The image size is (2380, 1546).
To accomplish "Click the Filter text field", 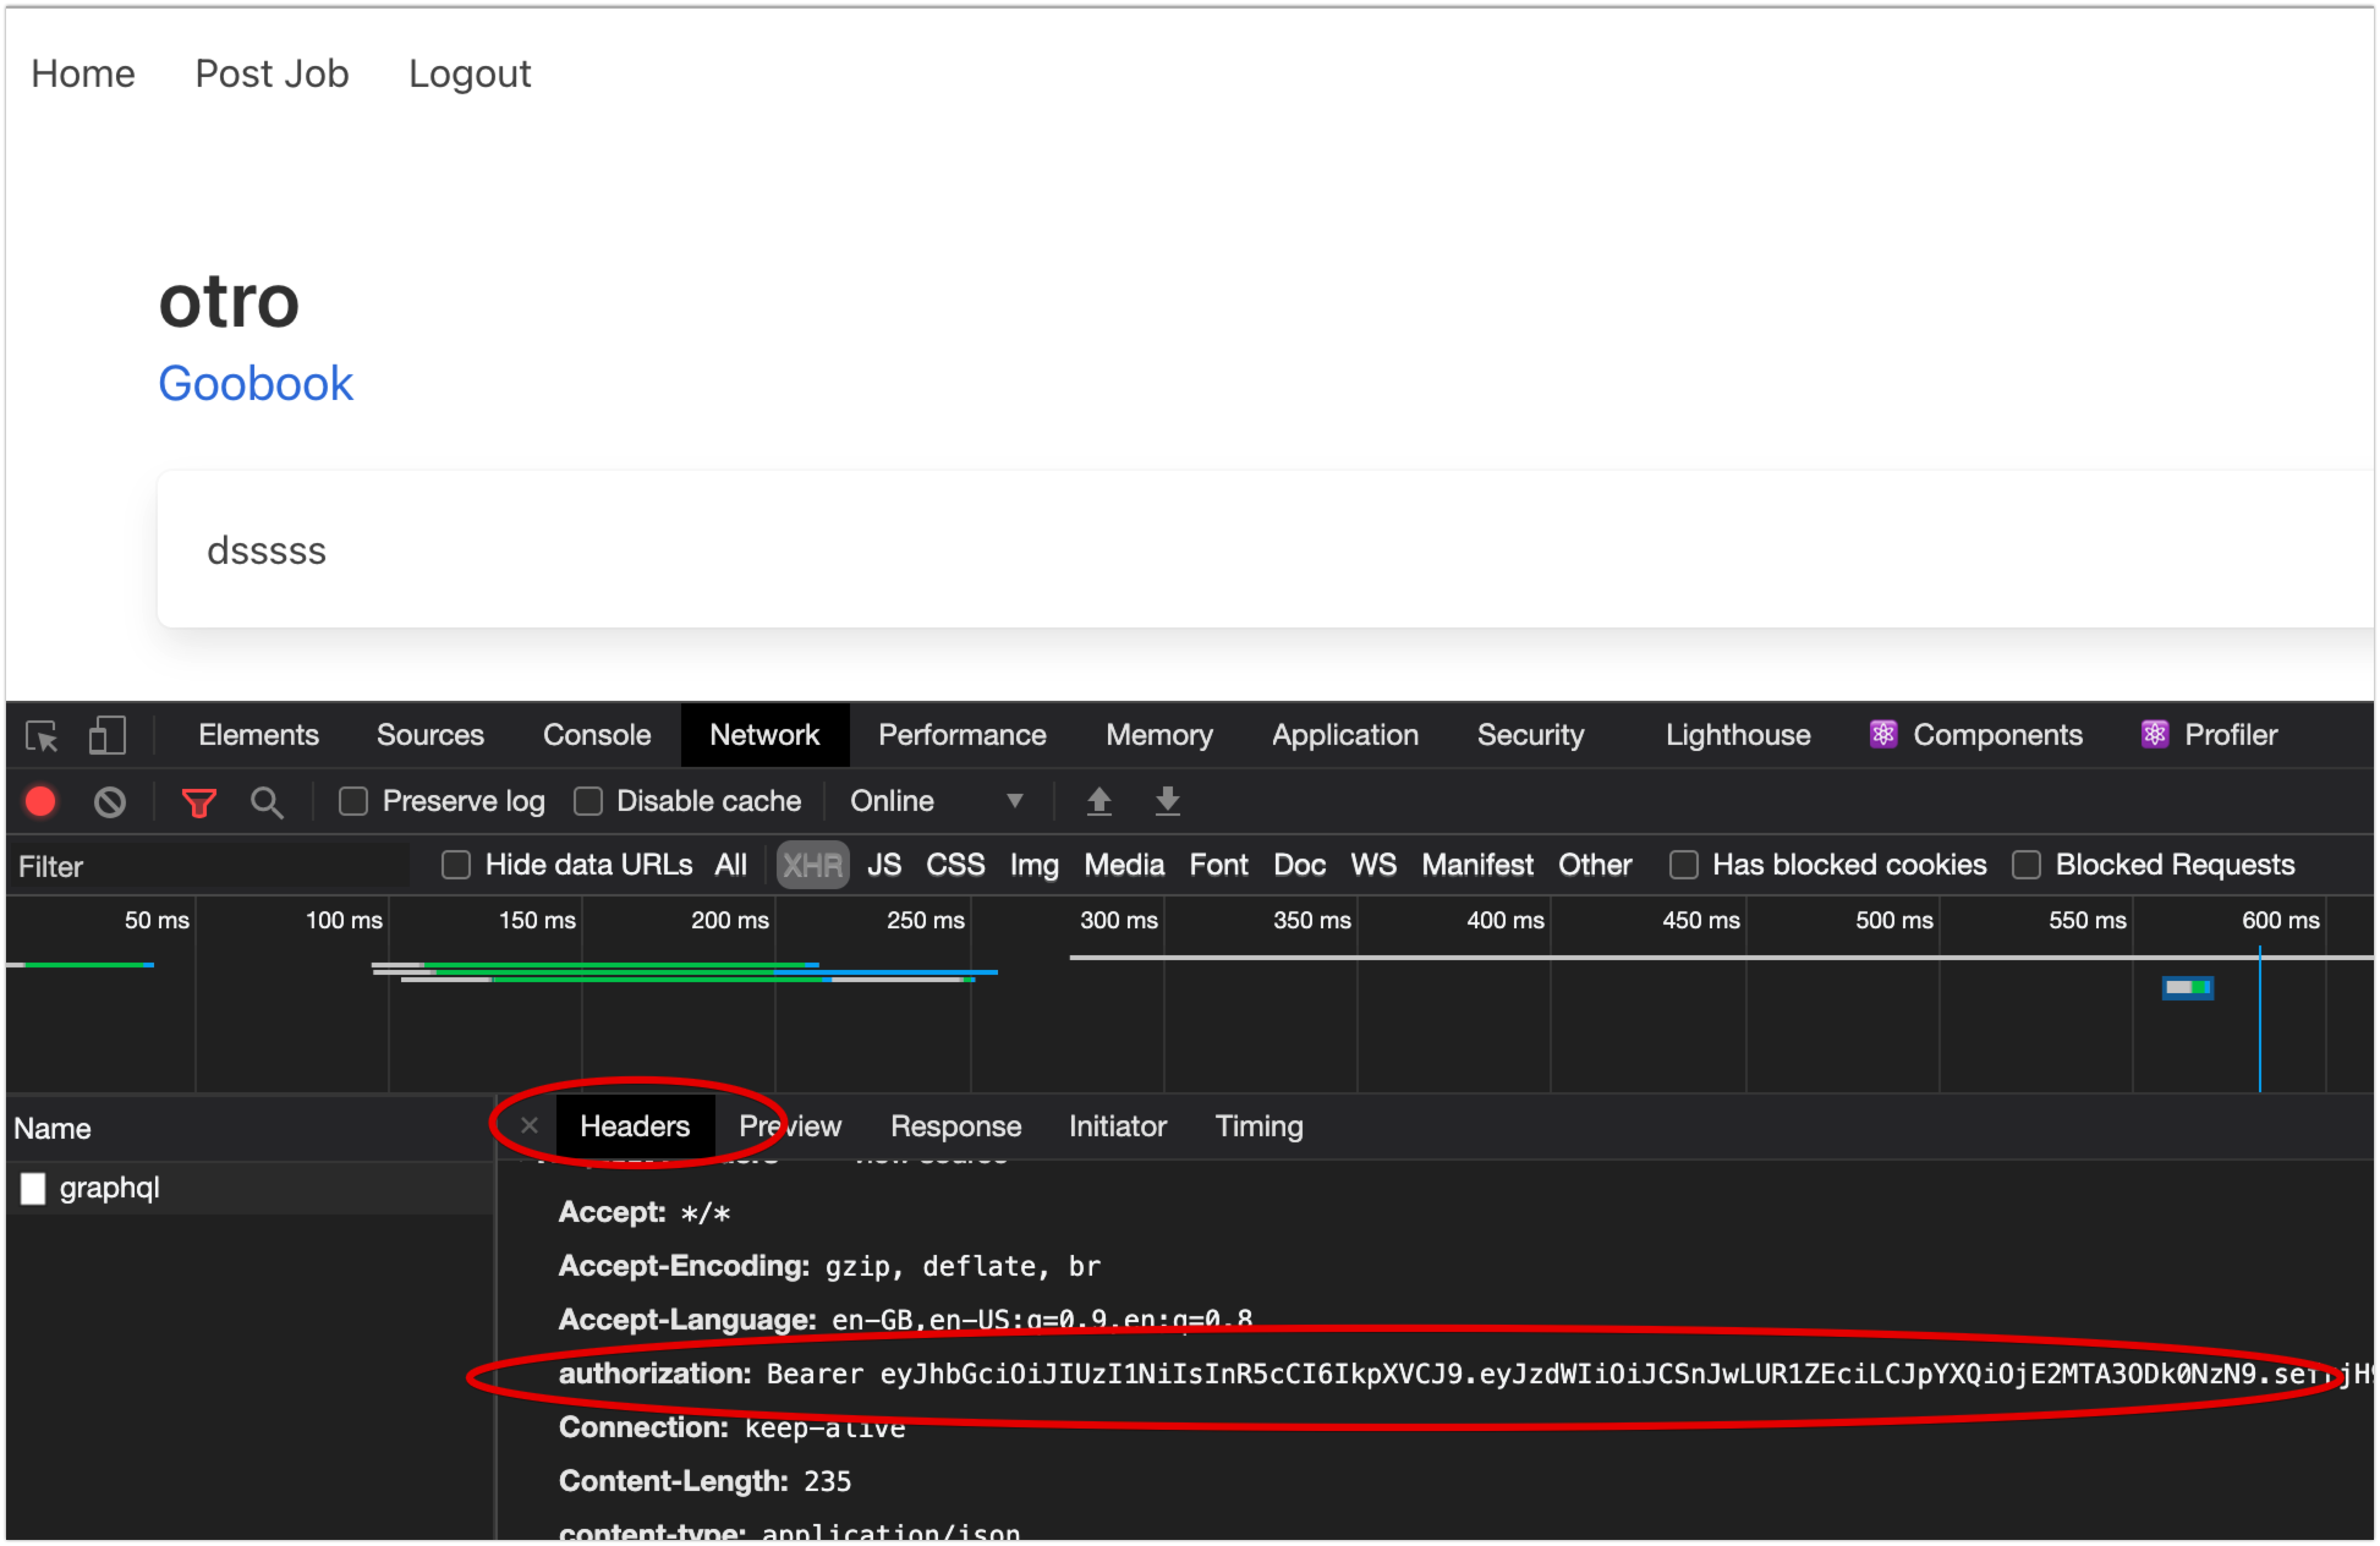I will tap(210, 867).
